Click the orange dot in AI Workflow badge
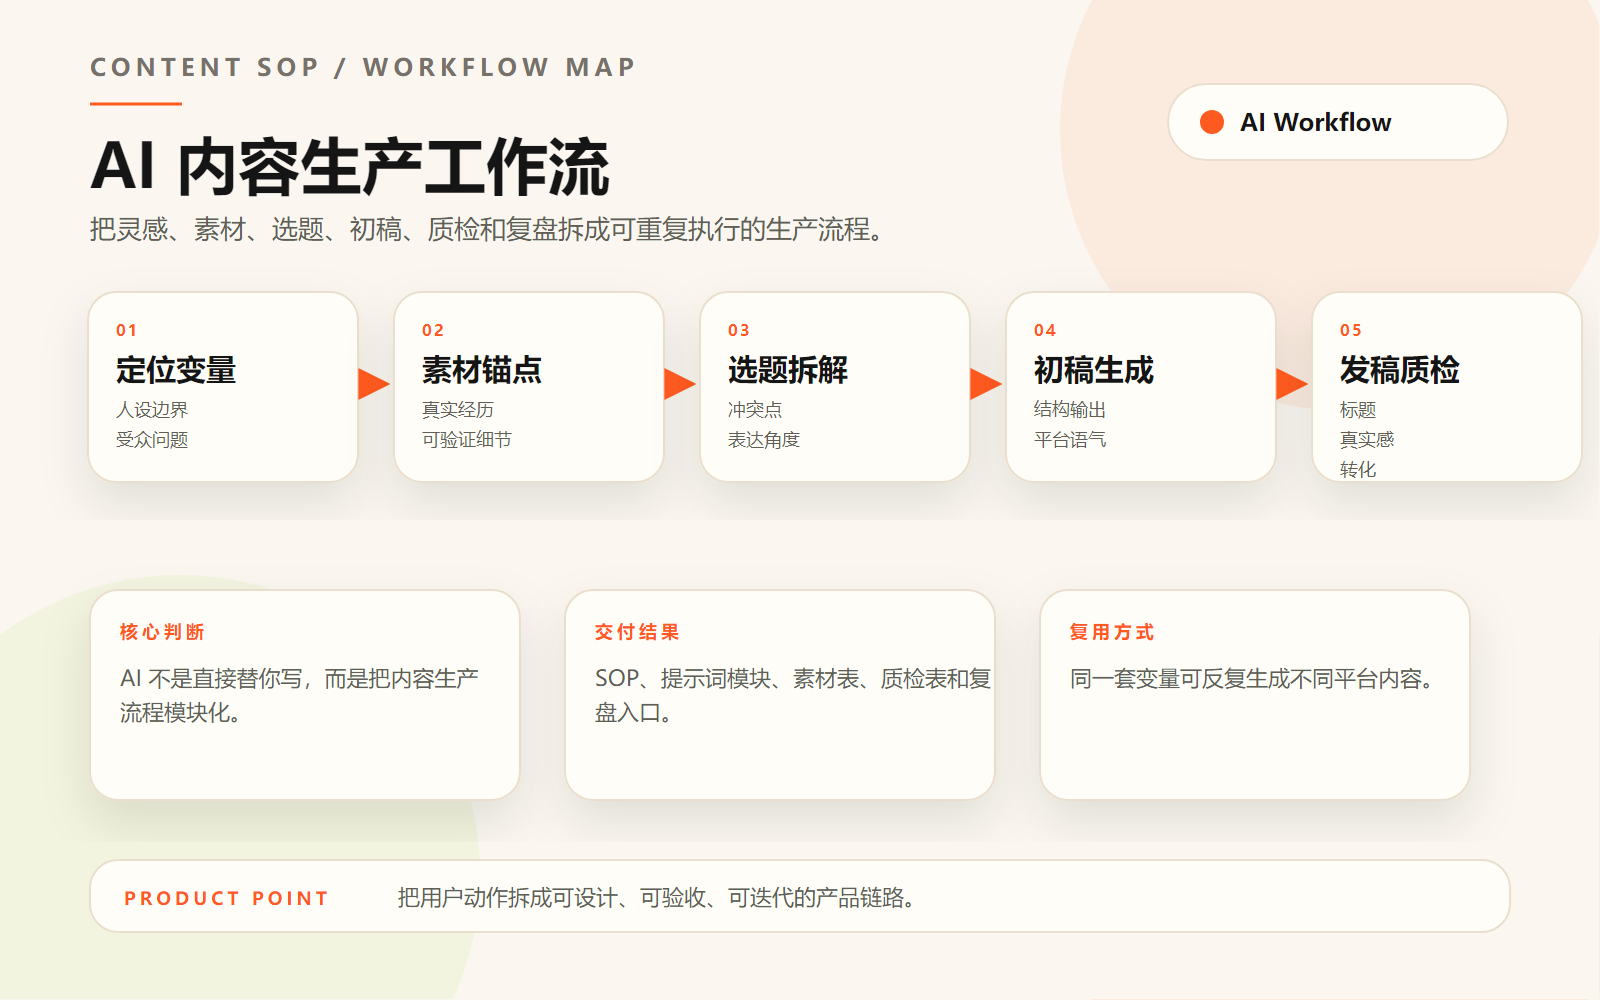The width and height of the screenshot is (1600, 1000). point(1212,122)
